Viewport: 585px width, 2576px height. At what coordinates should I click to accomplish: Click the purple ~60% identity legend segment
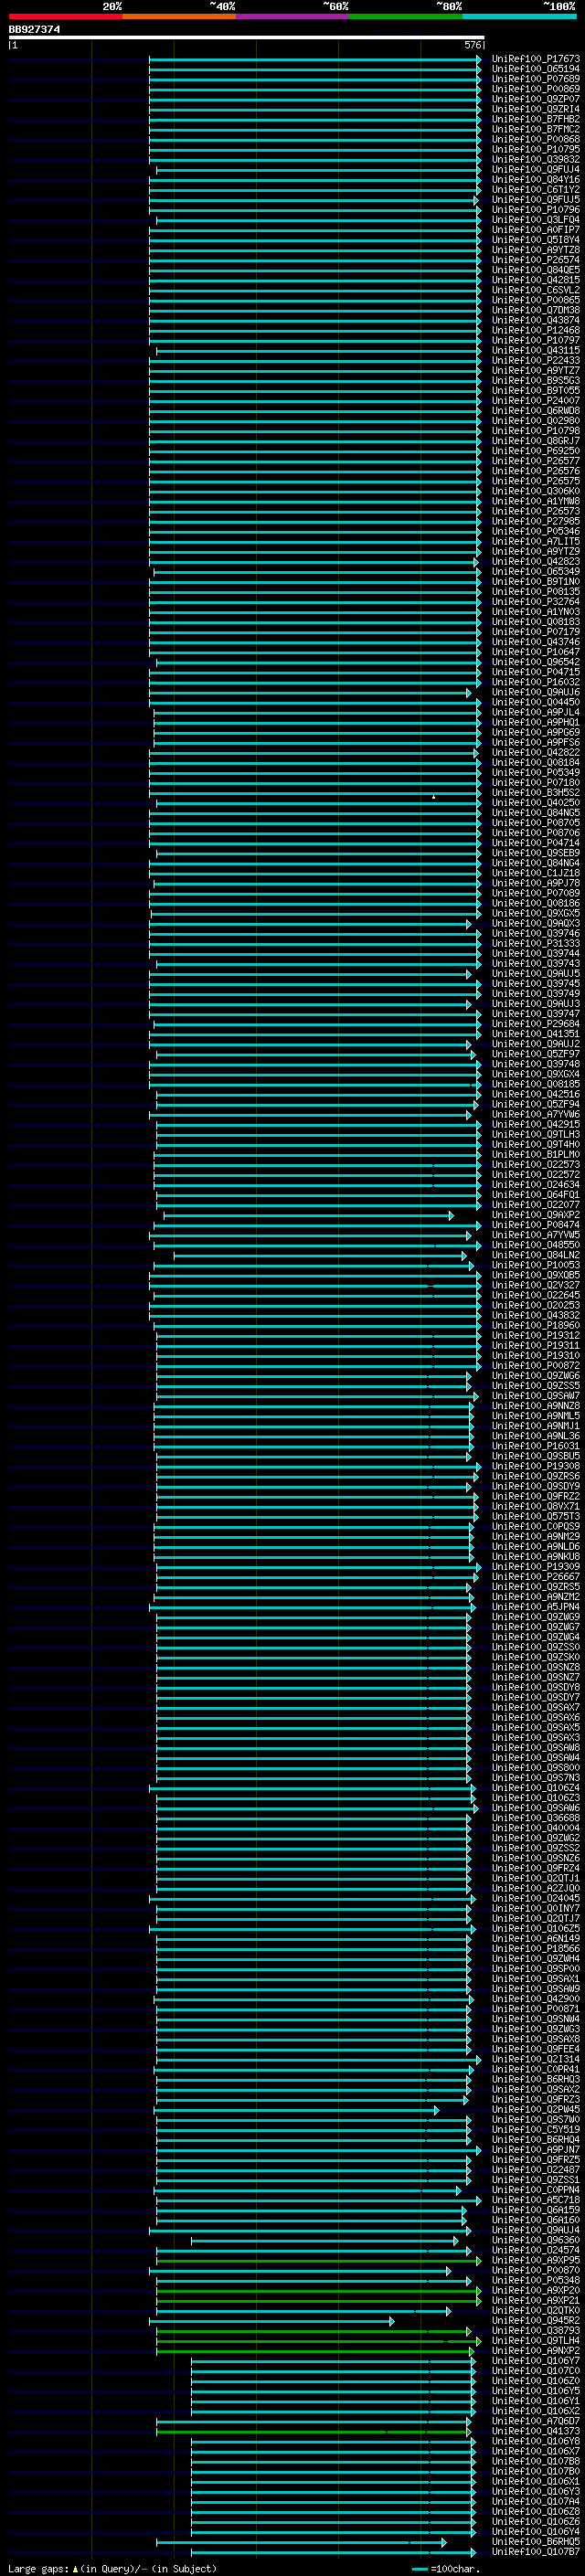tap(292, 16)
